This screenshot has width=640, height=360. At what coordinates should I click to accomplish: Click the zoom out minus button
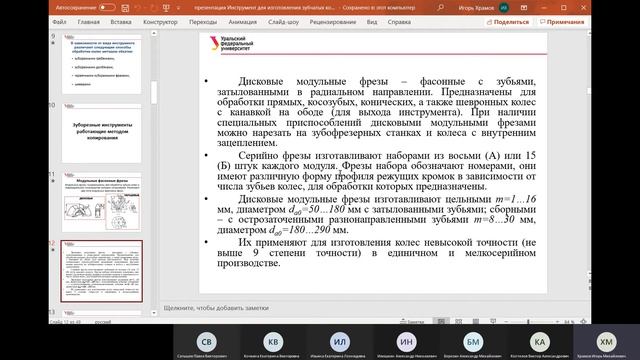click(x=506, y=322)
